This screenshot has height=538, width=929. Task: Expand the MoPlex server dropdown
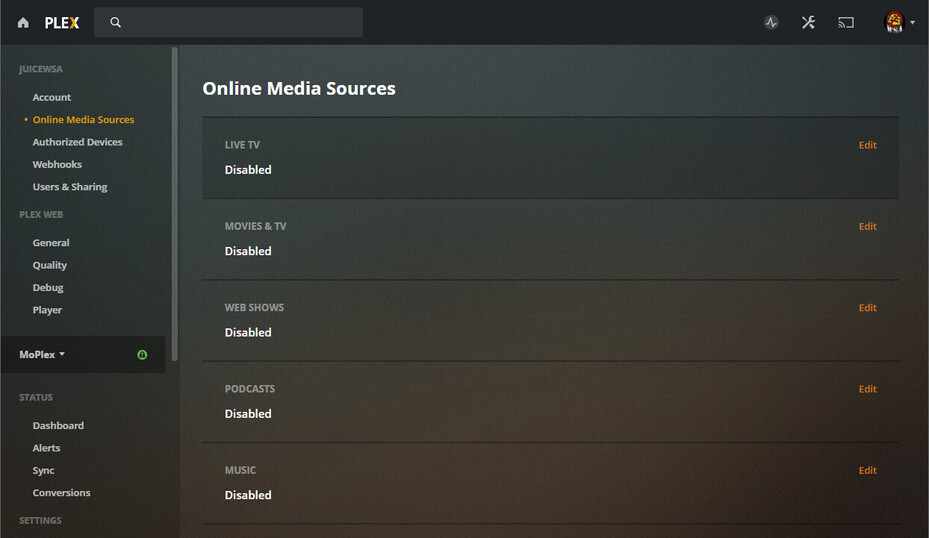[x=42, y=354]
